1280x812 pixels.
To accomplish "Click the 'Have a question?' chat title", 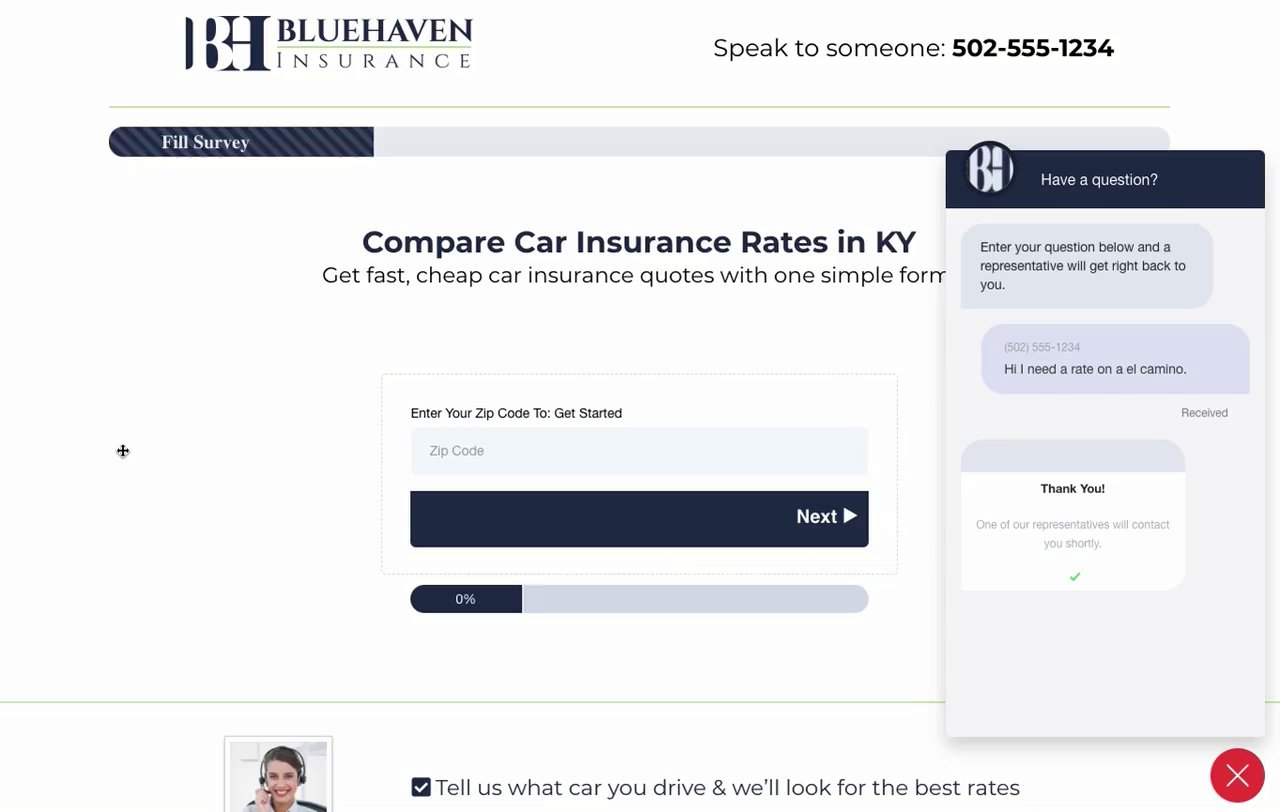I will coord(1099,180).
